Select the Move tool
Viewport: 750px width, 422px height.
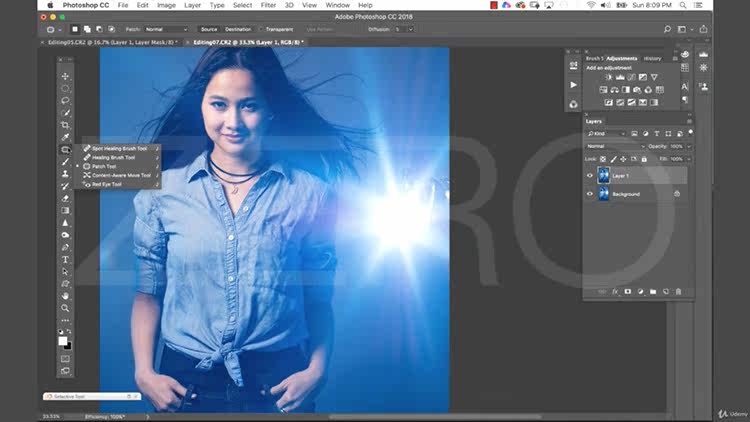click(65, 77)
